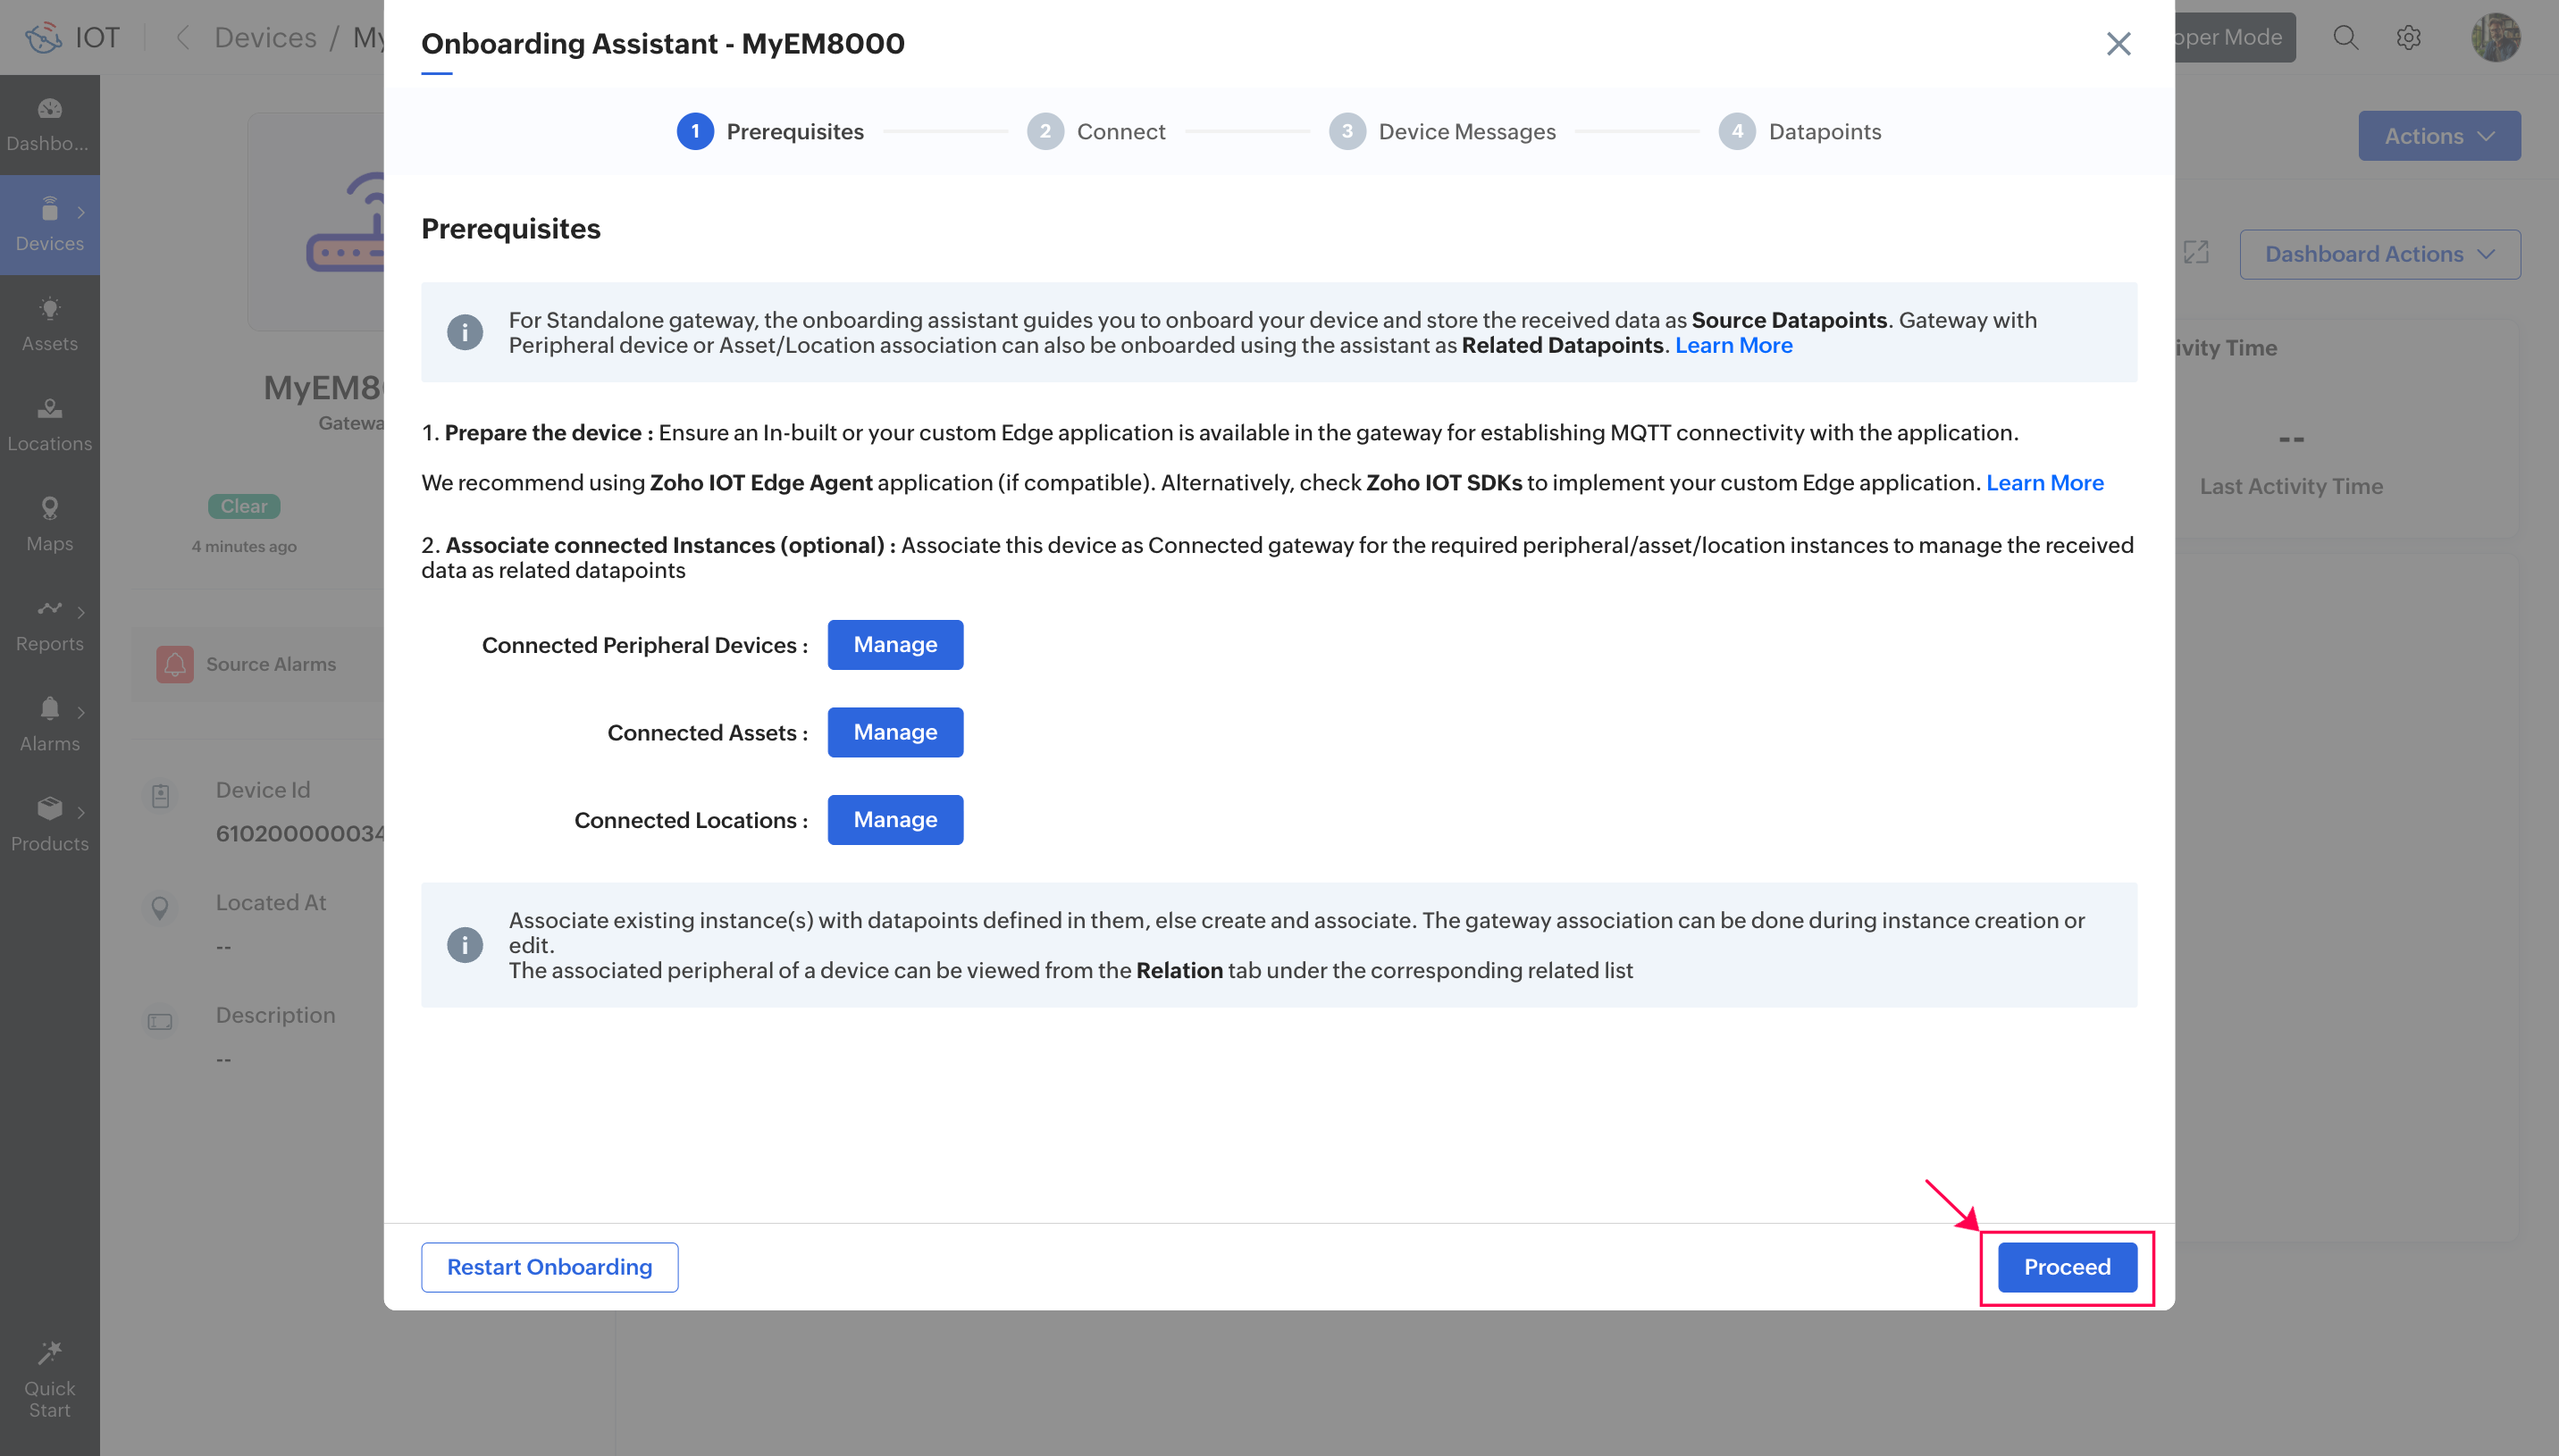Expand the Reports sidebar submenu

point(81,612)
